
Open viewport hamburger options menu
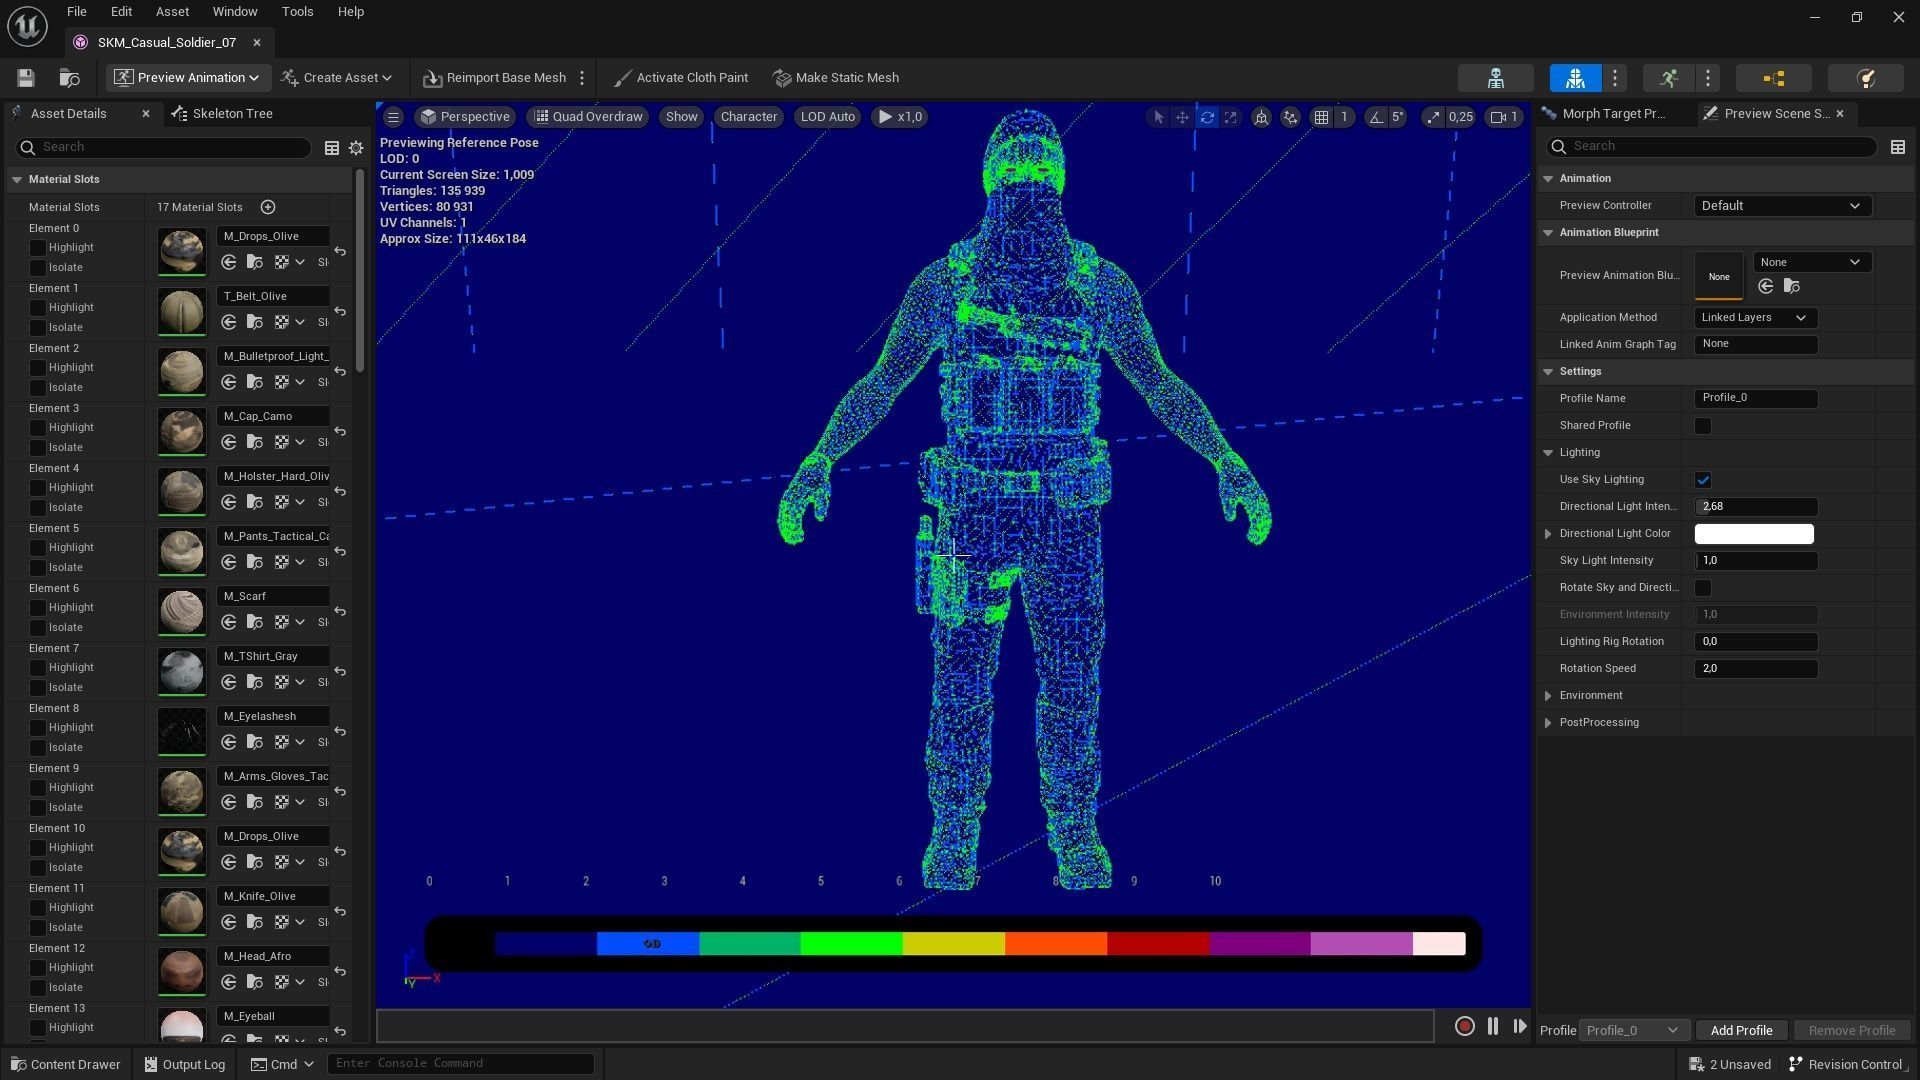(x=393, y=117)
